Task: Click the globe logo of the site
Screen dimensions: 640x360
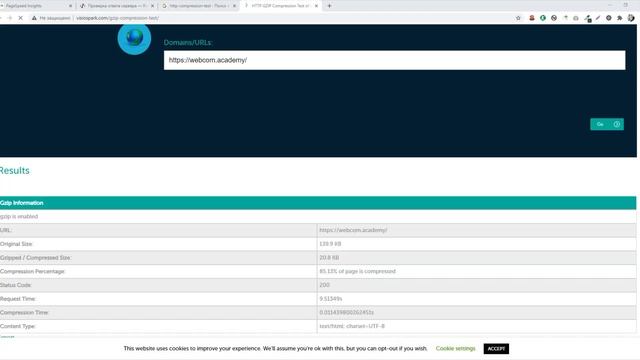Action: click(x=134, y=38)
